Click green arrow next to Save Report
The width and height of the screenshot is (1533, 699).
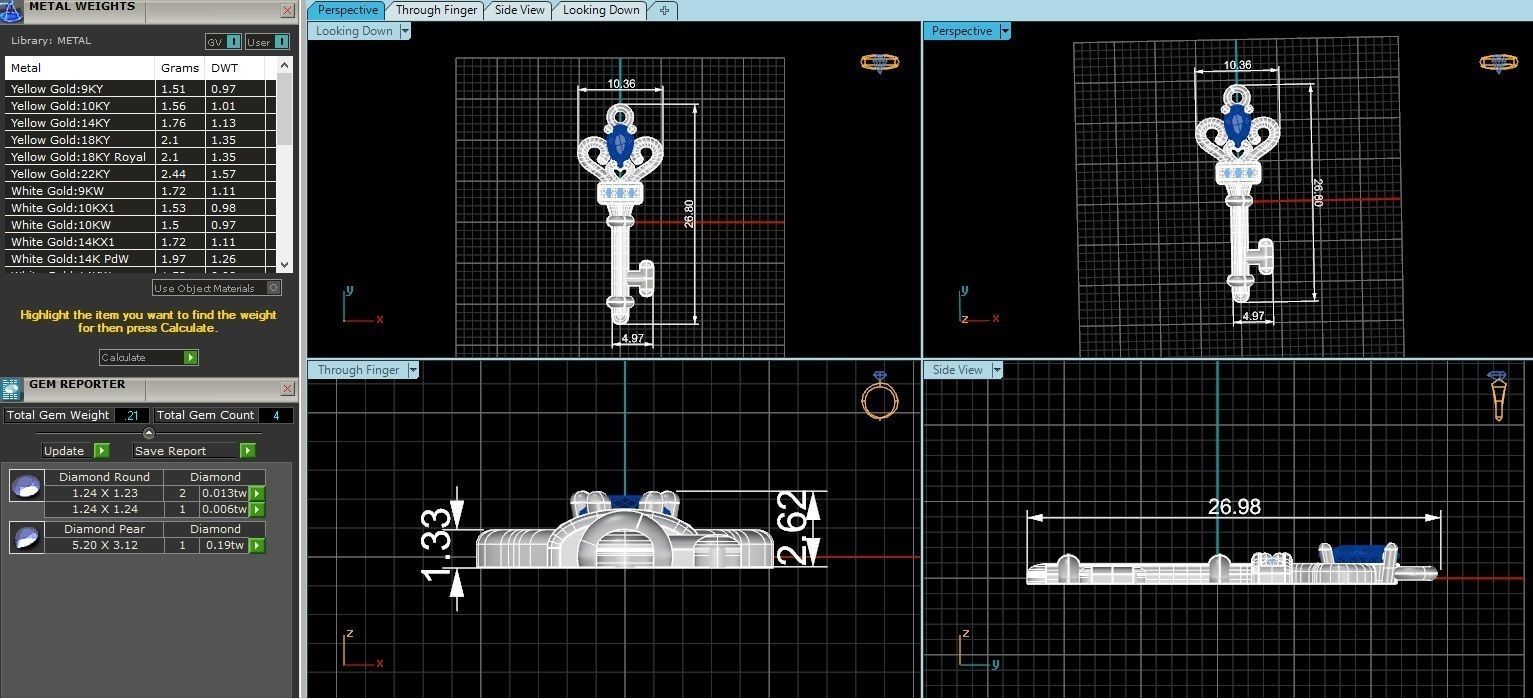coord(248,451)
